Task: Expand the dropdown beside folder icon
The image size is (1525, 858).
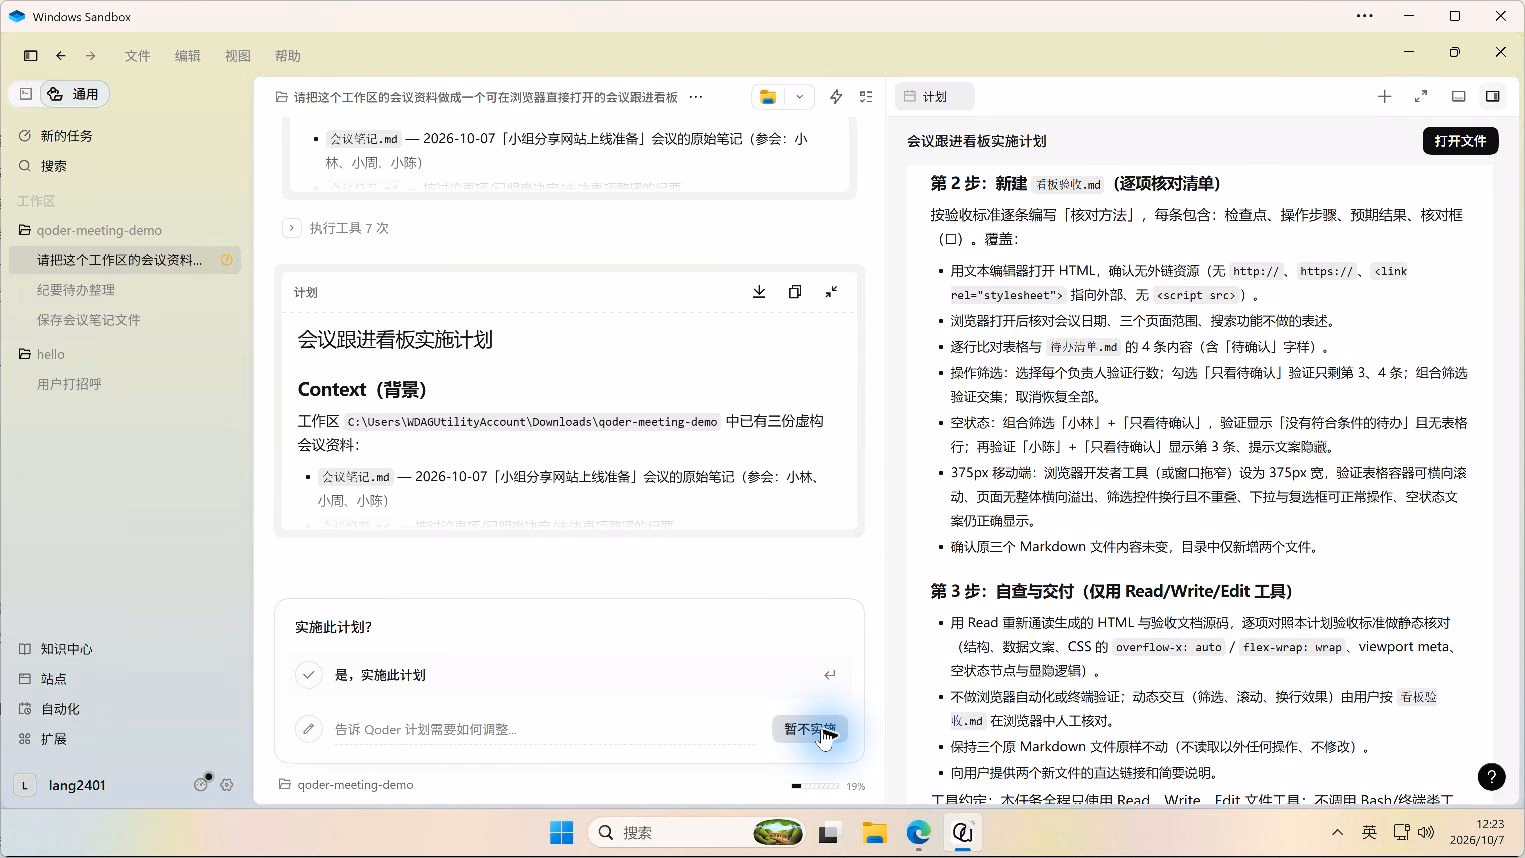Action: coord(799,97)
